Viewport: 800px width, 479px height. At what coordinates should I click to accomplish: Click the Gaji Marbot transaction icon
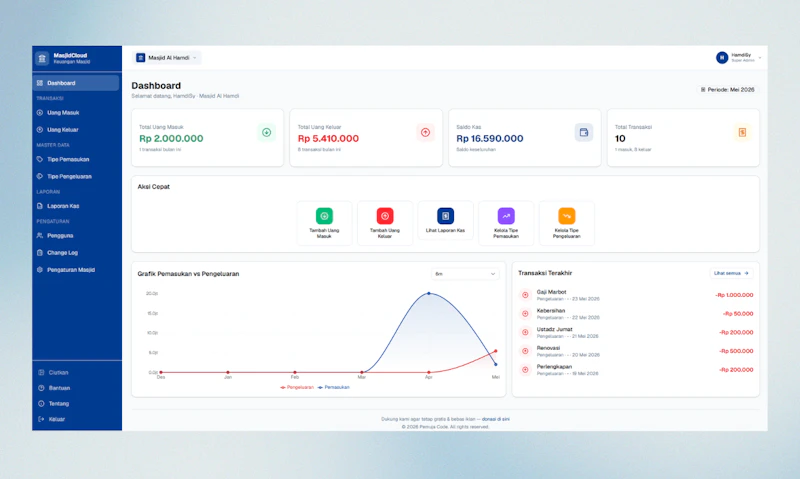pyautogui.click(x=525, y=295)
